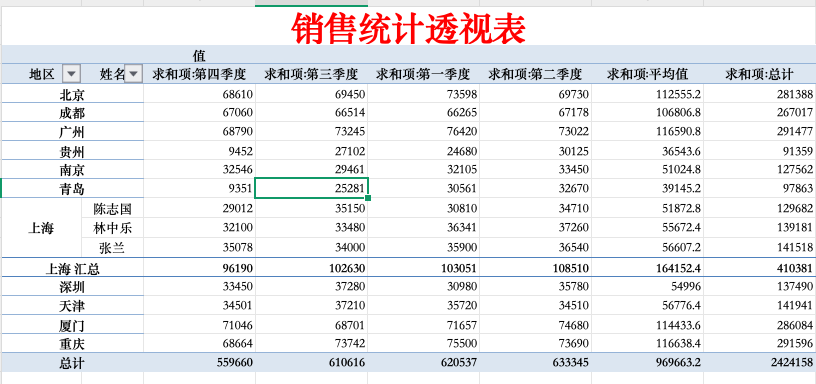The image size is (816, 384).
Task: Click the 陈志国 name cell
Action: pos(112,209)
